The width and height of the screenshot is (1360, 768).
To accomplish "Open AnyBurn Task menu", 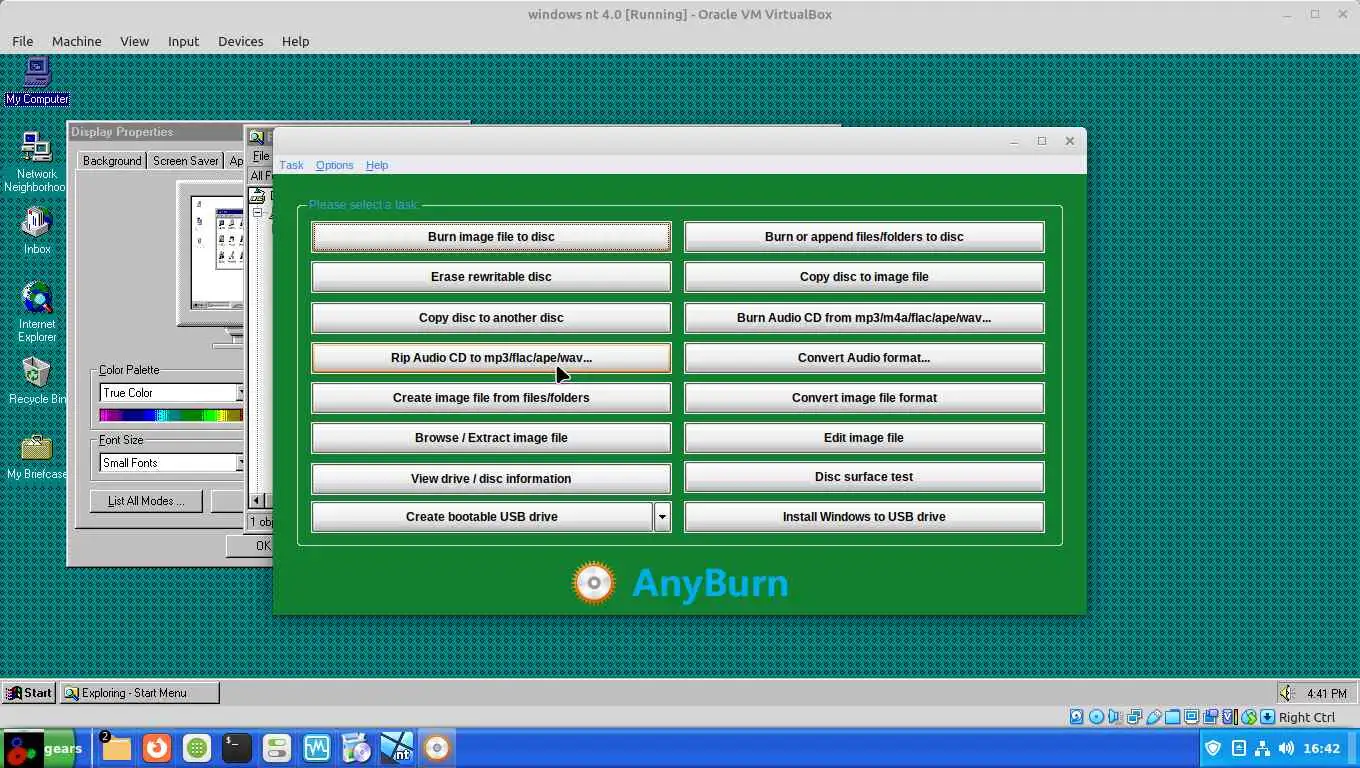I will pyautogui.click(x=291, y=165).
